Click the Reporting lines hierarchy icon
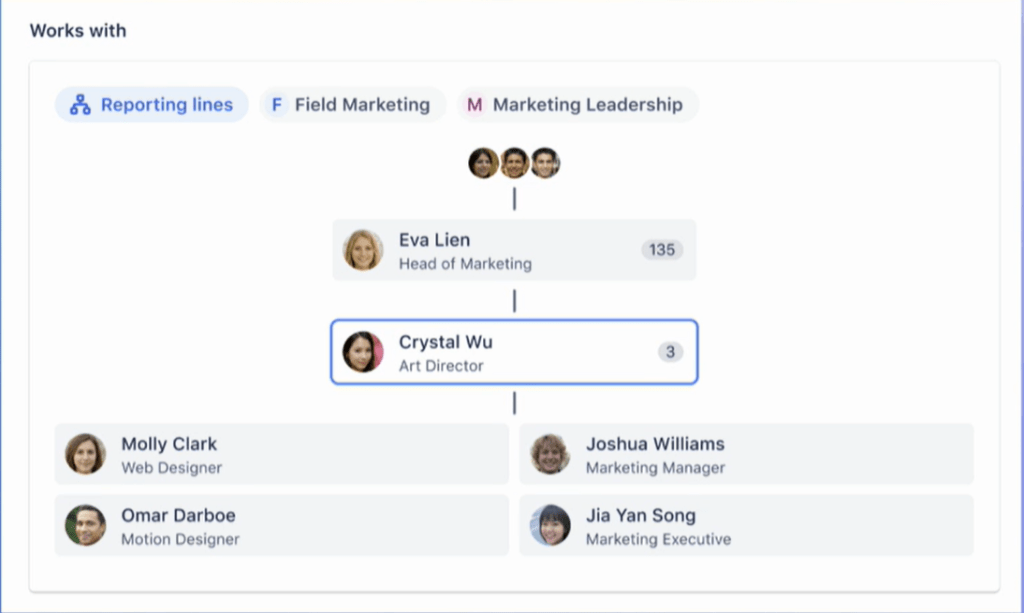The height and width of the screenshot is (613, 1024). tap(80, 105)
